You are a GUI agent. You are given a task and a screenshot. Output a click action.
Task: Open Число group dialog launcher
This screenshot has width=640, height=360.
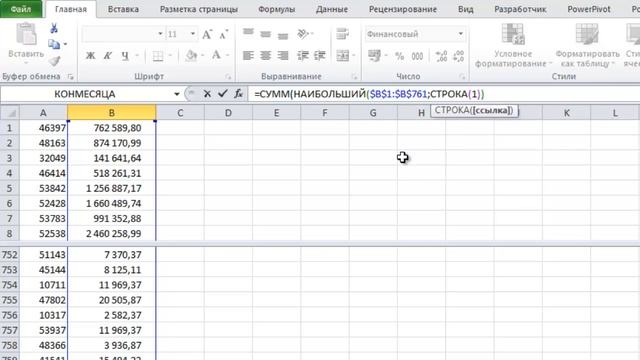(x=462, y=76)
